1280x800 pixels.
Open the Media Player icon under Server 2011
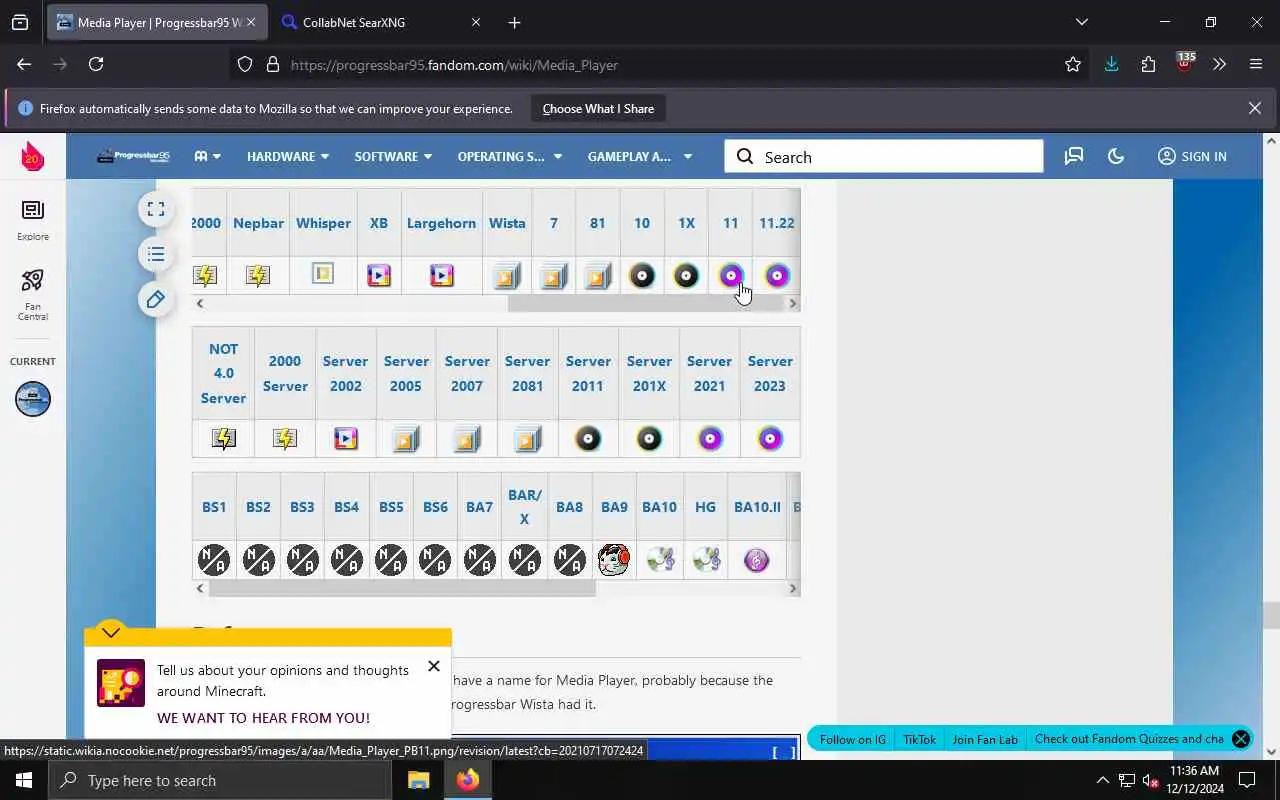[x=588, y=438]
